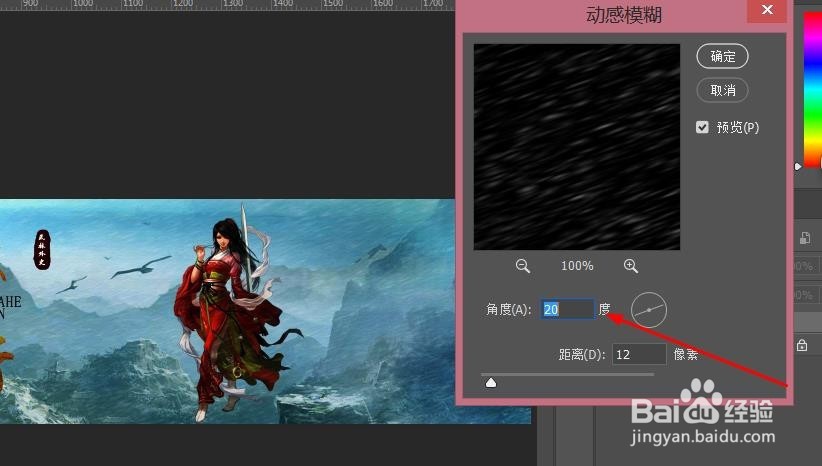822x466 pixels.
Task: Click the distance slider handle
Action: tap(491, 383)
